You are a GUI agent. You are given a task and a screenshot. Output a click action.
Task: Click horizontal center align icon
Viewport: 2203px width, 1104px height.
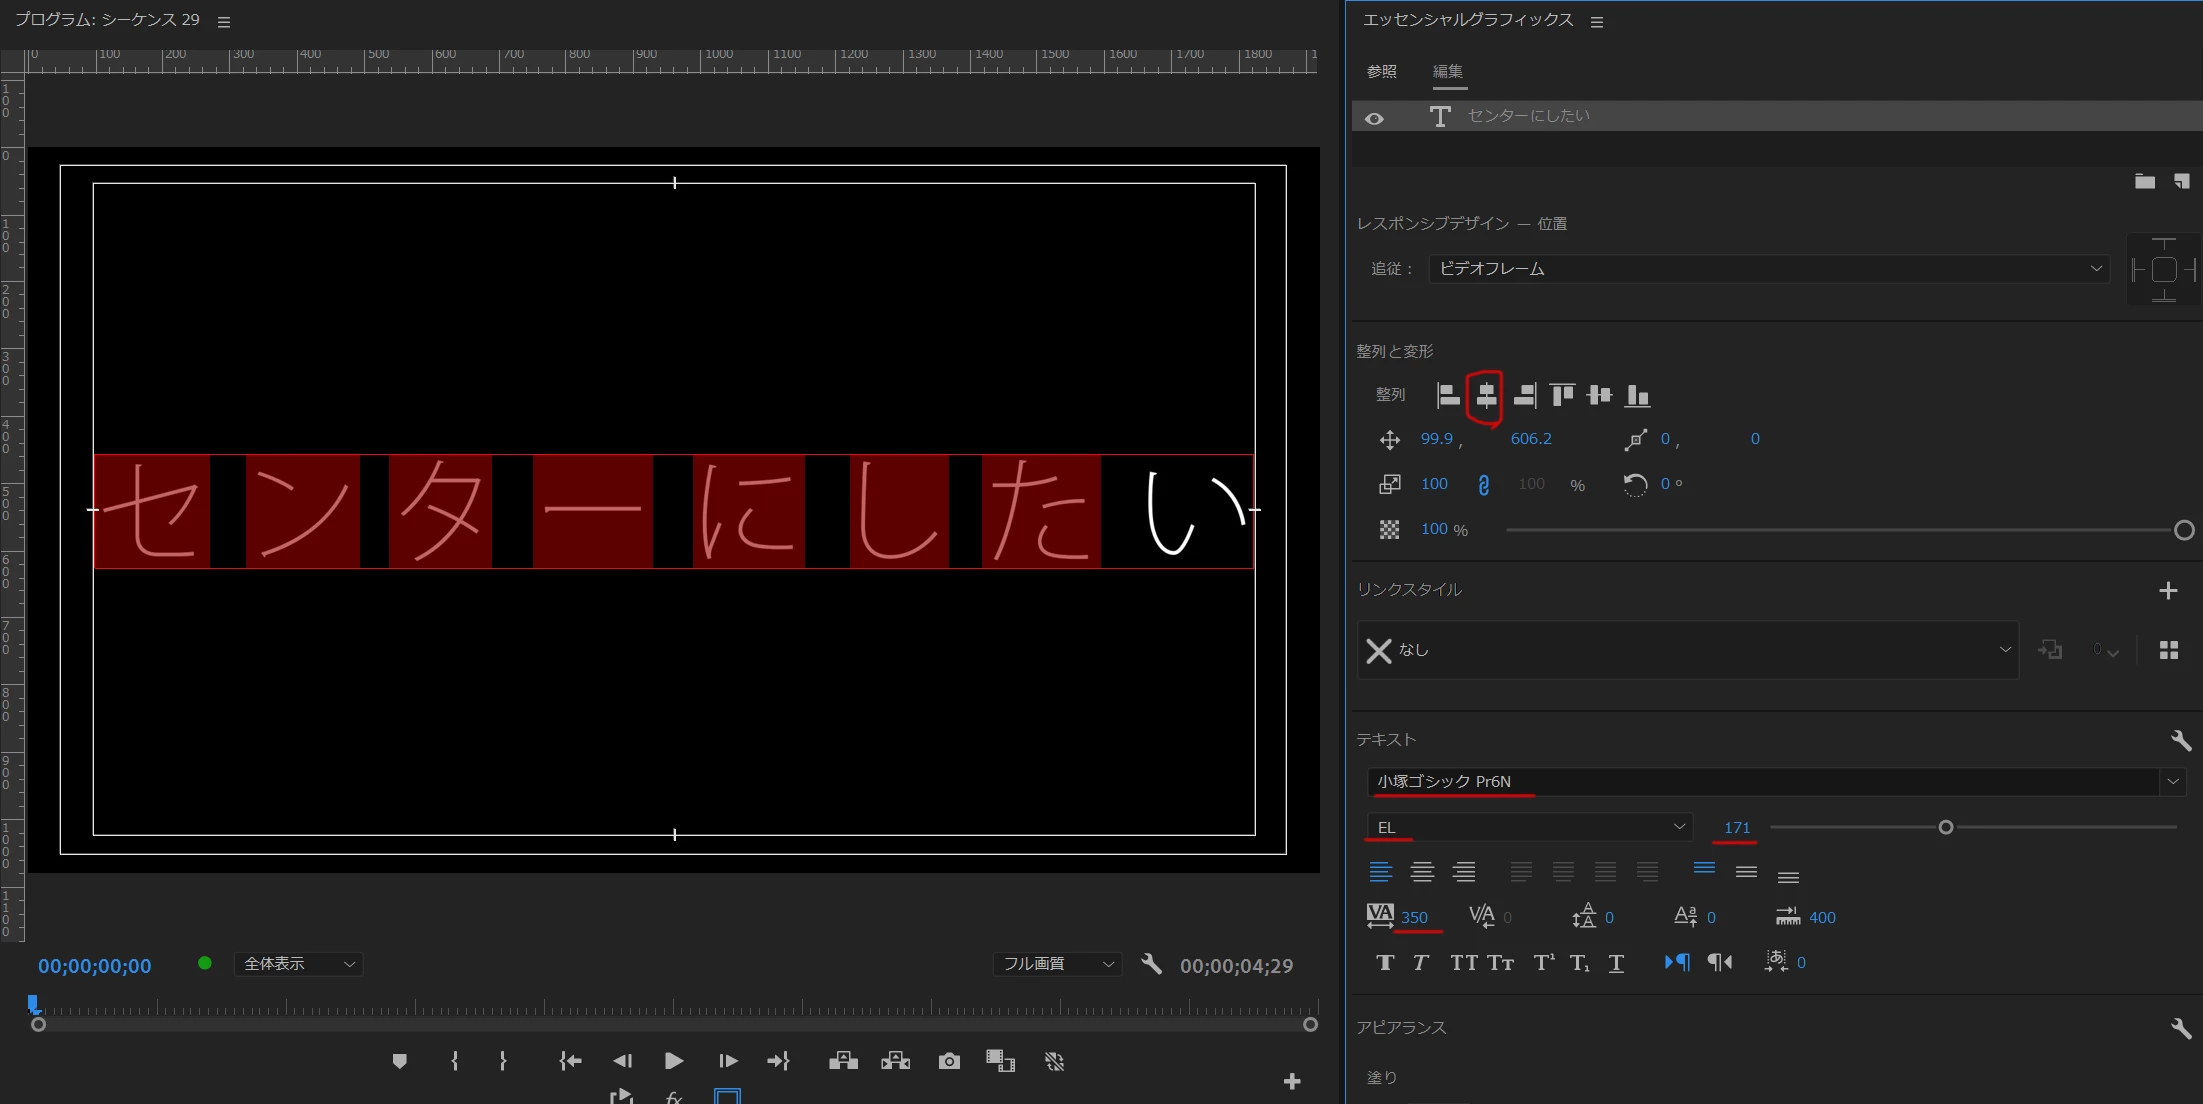[x=1486, y=395]
